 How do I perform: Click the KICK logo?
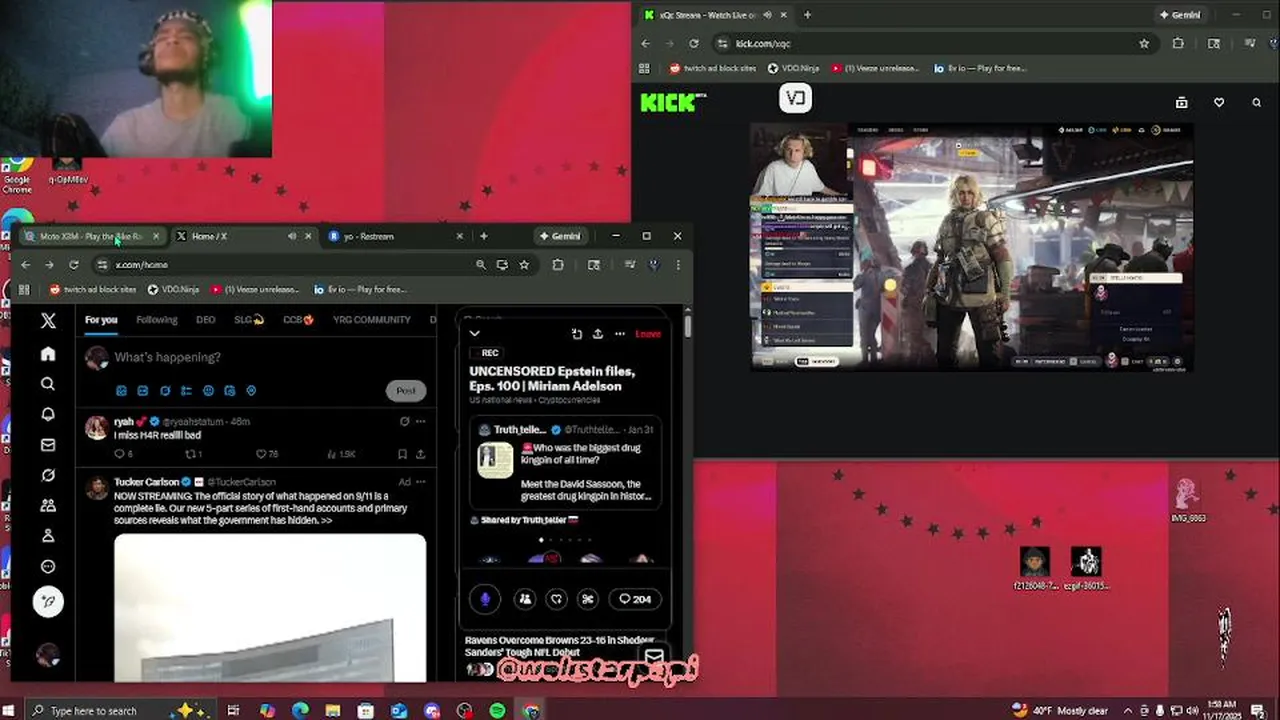point(673,102)
